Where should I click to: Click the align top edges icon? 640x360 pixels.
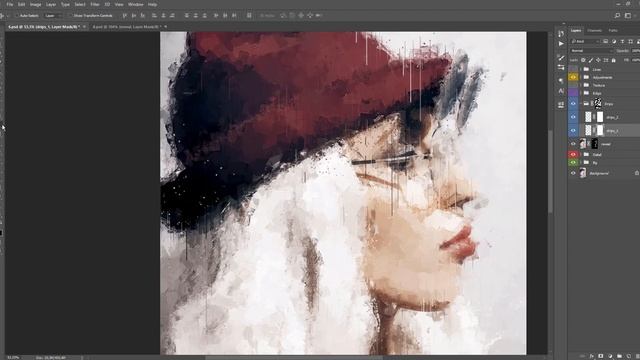125,16
